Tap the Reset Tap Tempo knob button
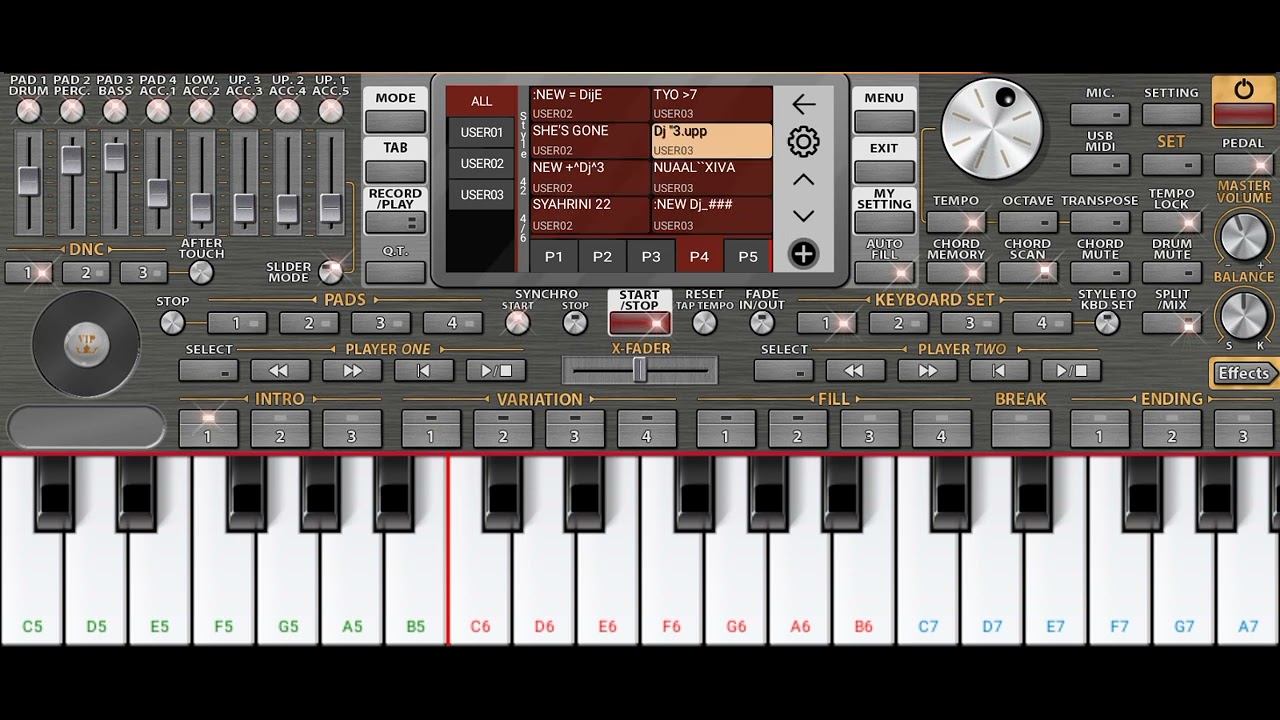The width and height of the screenshot is (1280, 720). coord(705,323)
